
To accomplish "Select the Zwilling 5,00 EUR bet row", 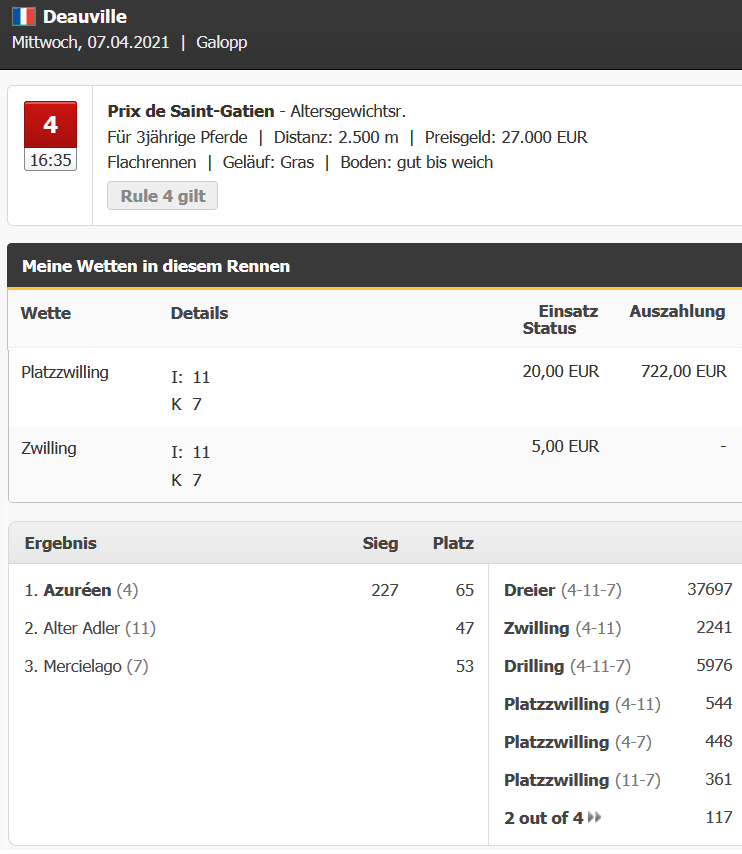I will coord(375,465).
